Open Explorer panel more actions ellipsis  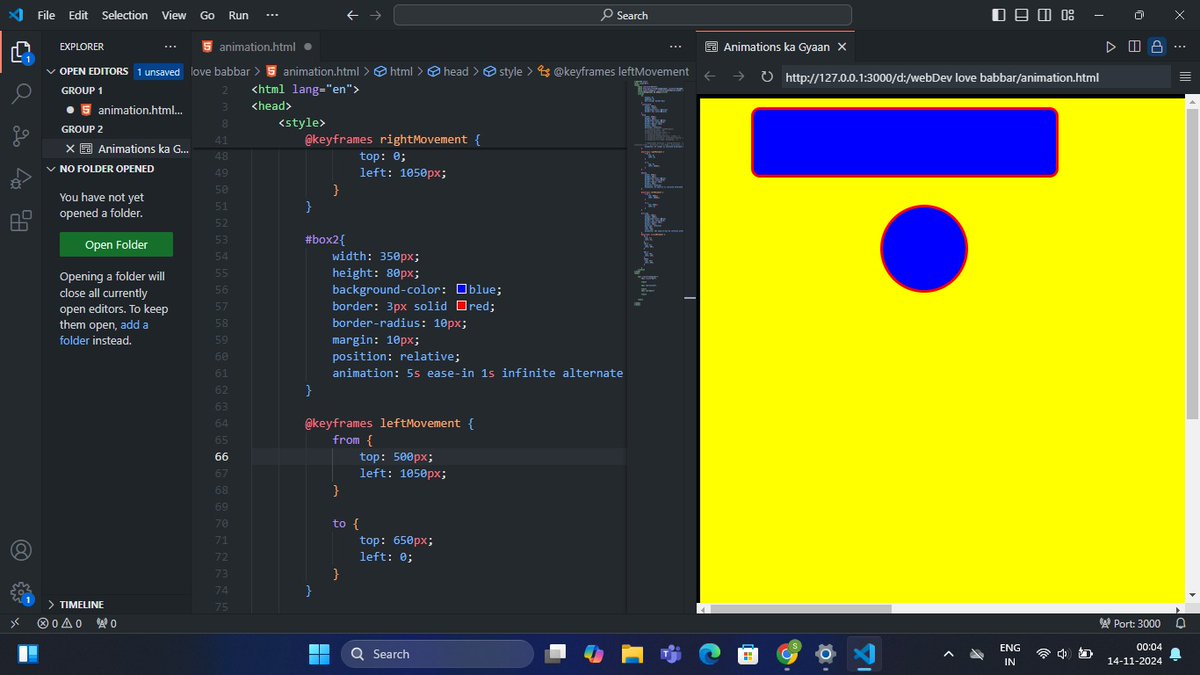pyautogui.click(x=171, y=46)
